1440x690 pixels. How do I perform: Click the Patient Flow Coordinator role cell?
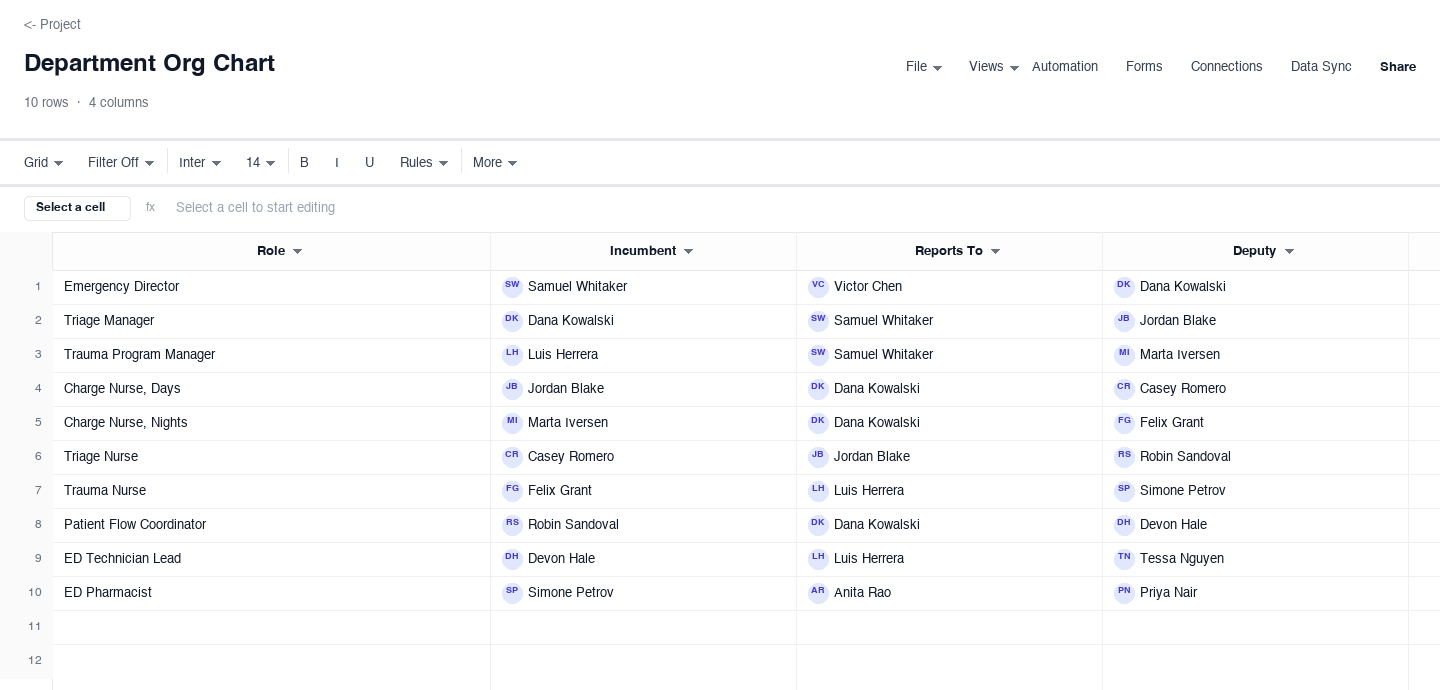[x=271, y=525]
